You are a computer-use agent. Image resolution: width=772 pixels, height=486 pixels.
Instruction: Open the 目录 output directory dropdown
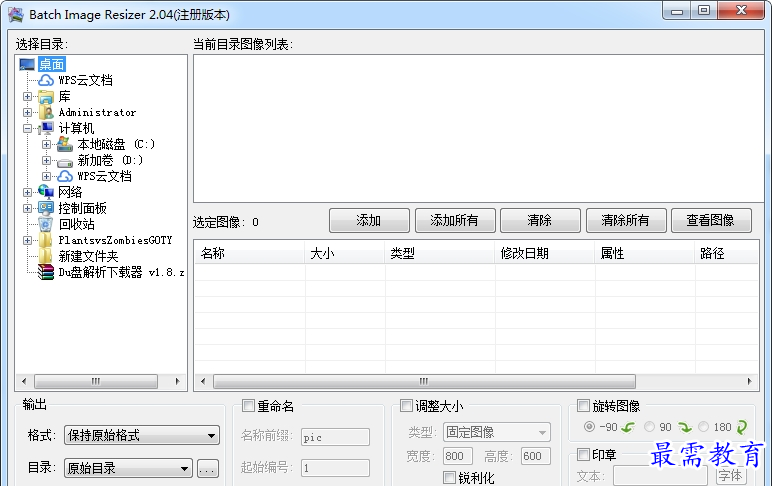pos(128,468)
